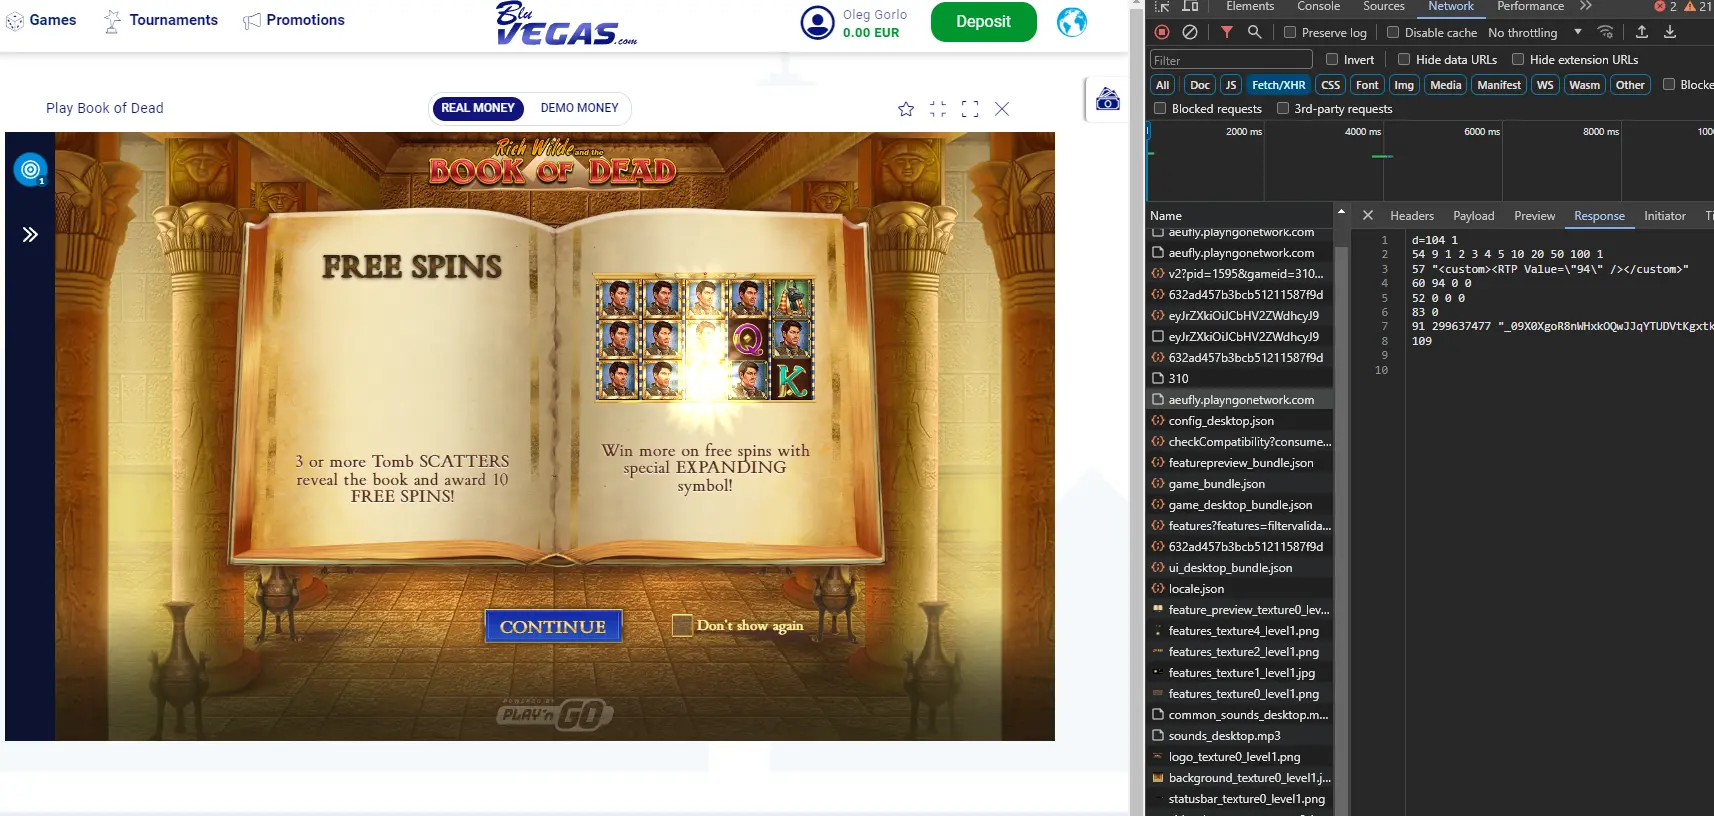Click the network conditions wifi icon
This screenshot has height=816, width=1714.
[x=1605, y=32]
